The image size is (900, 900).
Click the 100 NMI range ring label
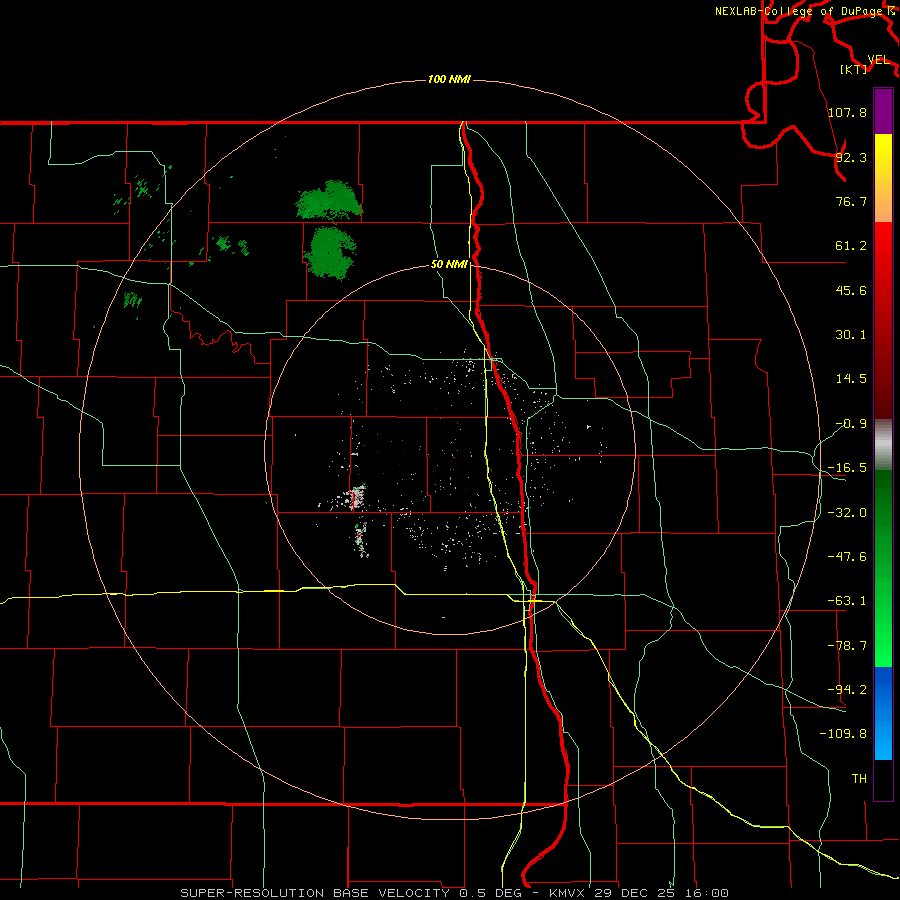(449, 80)
